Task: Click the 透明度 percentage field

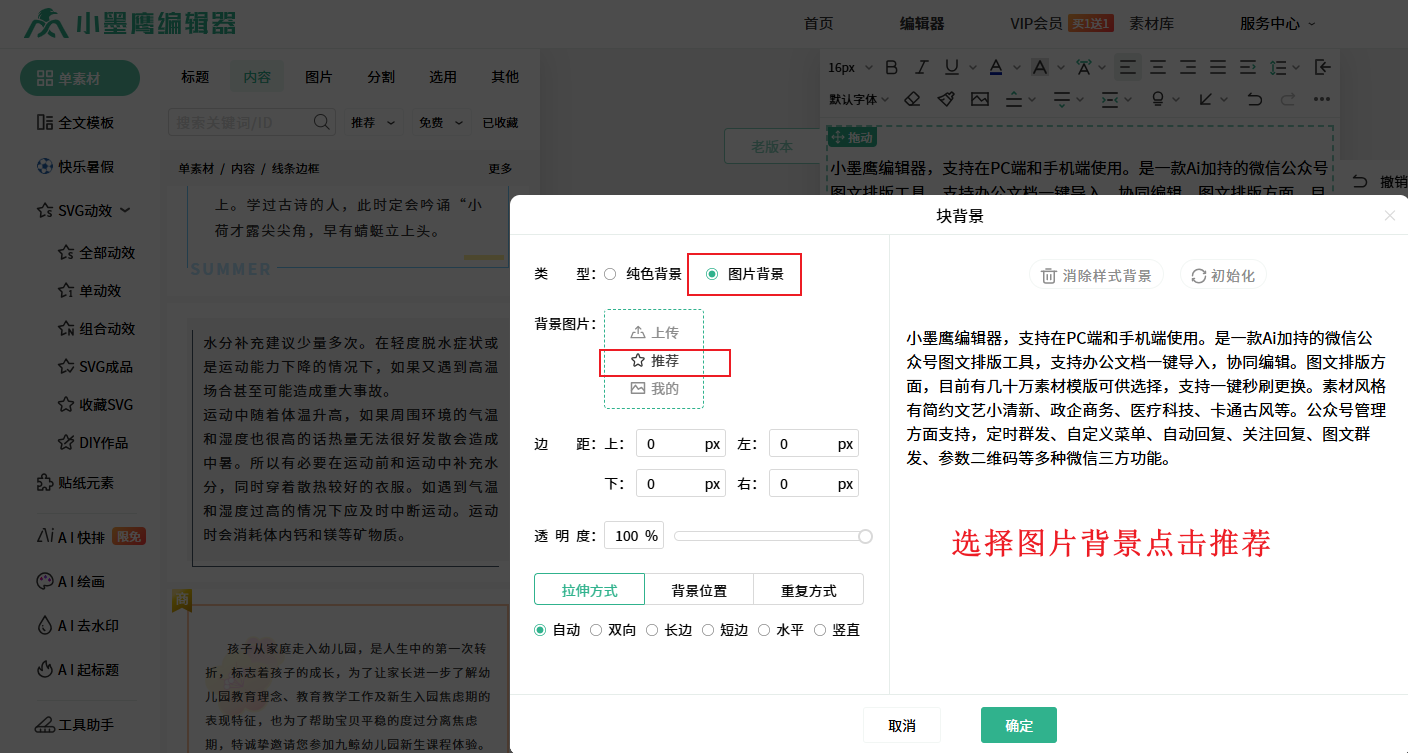Action: point(634,536)
